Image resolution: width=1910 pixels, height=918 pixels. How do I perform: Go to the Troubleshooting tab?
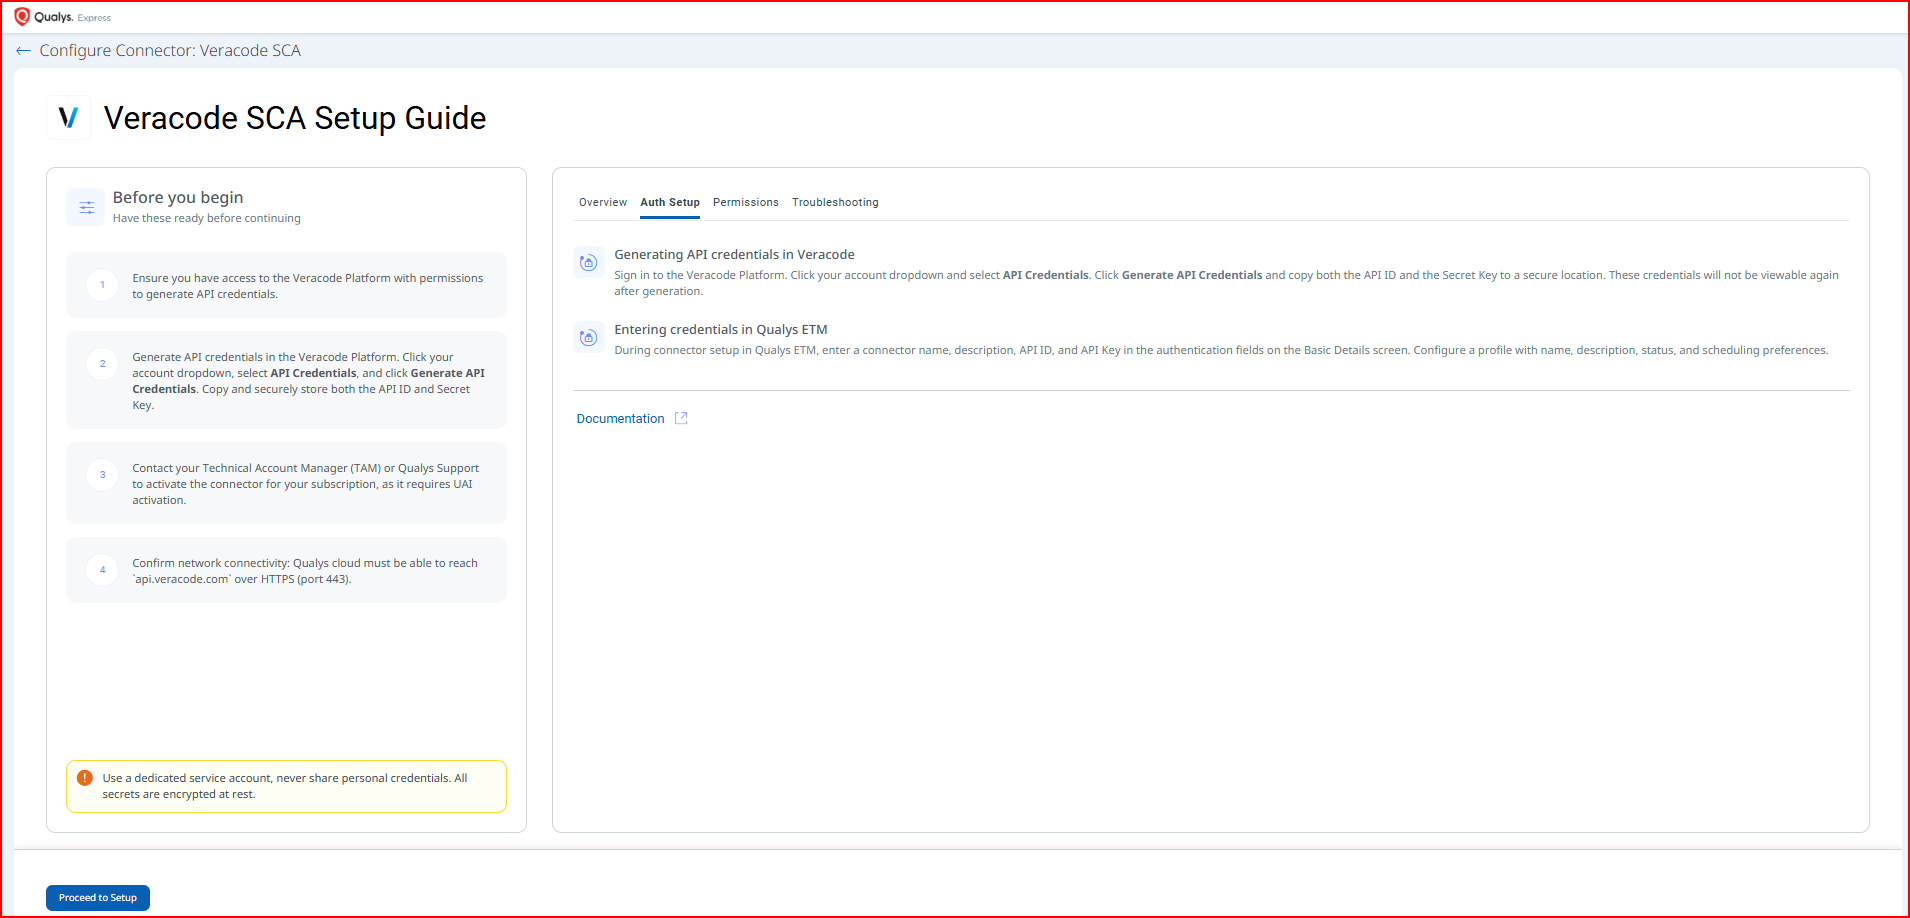(x=835, y=202)
